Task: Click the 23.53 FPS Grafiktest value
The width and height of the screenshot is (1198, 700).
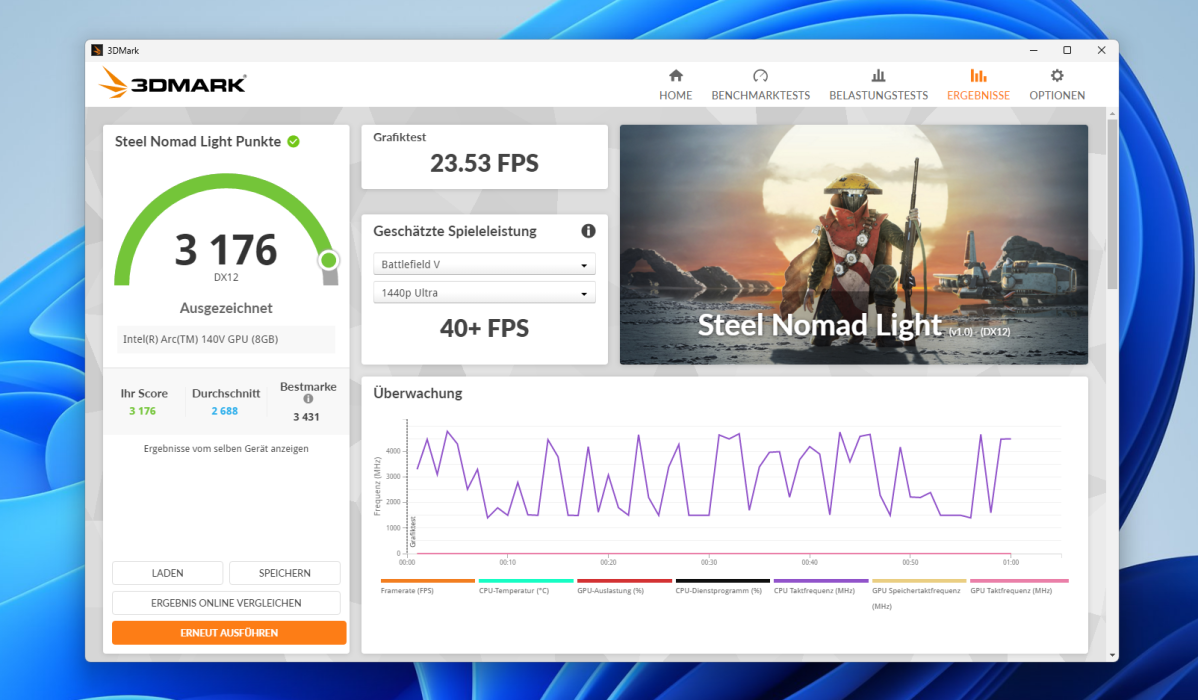Action: click(x=484, y=164)
